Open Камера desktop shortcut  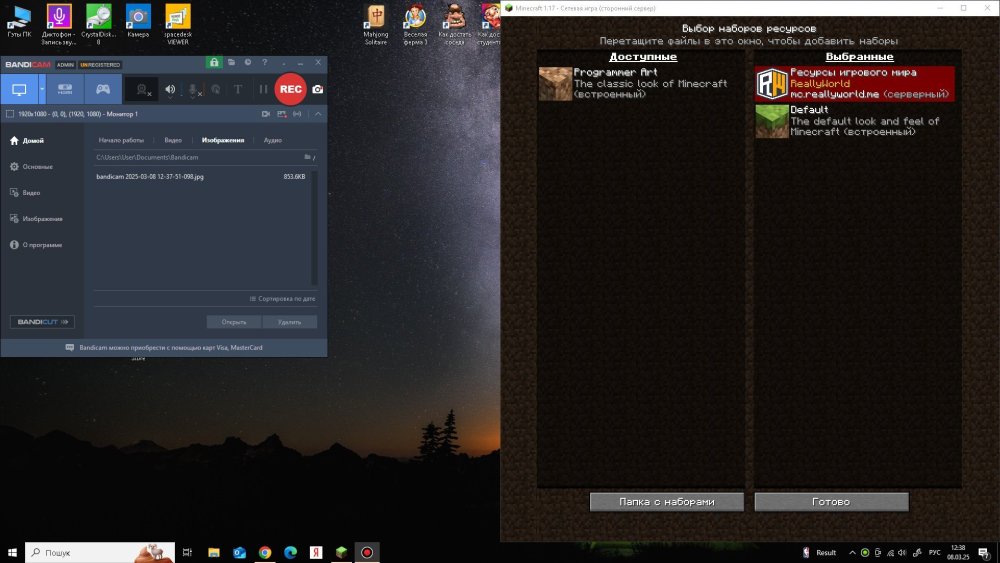pyautogui.click(x=138, y=21)
